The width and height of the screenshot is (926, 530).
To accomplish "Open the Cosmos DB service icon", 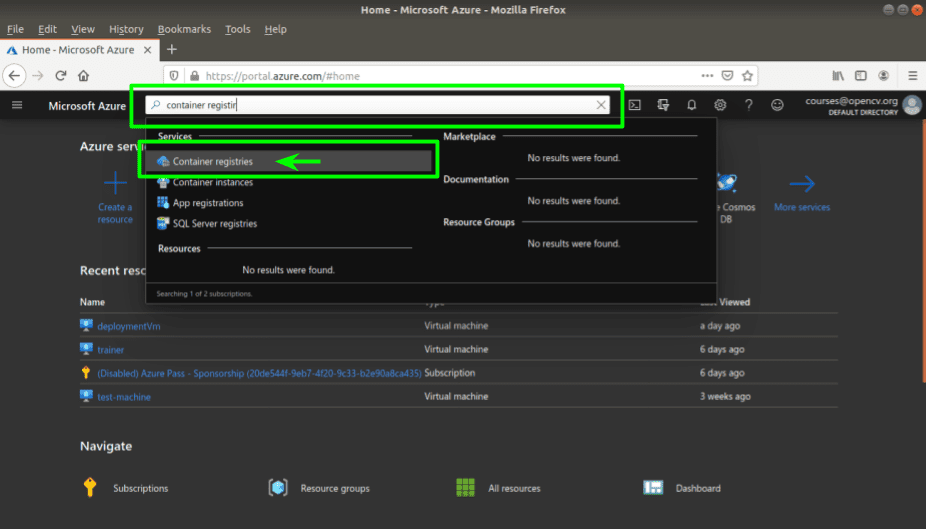I will 726,183.
